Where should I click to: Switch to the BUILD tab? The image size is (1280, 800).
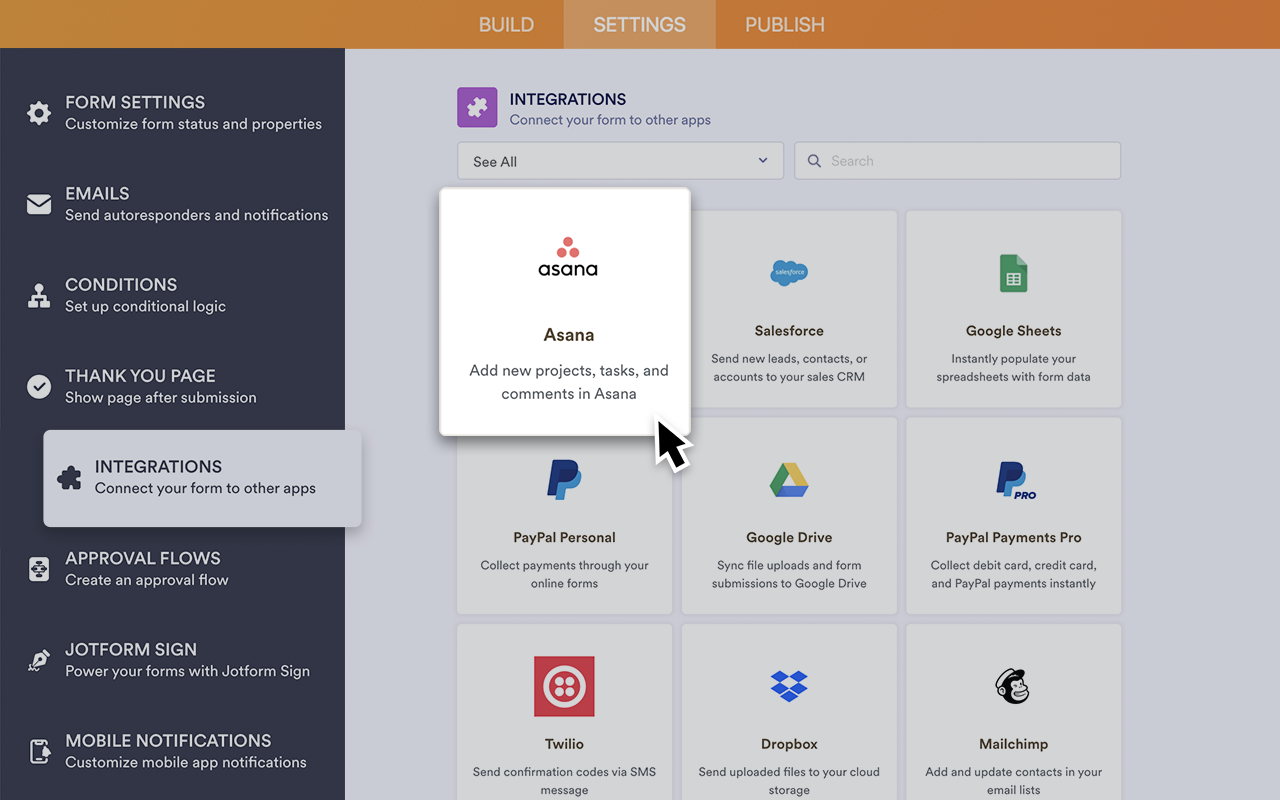pyautogui.click(x=506, y=24)
